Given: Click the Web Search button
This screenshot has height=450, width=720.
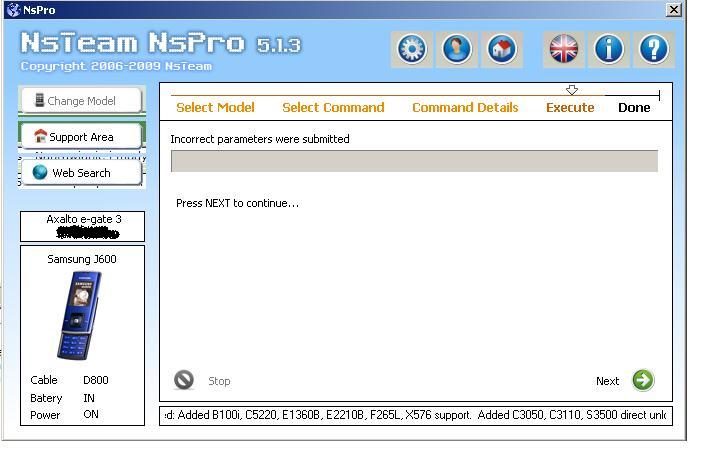Looking at the screenshot, I should coord(81,173).
